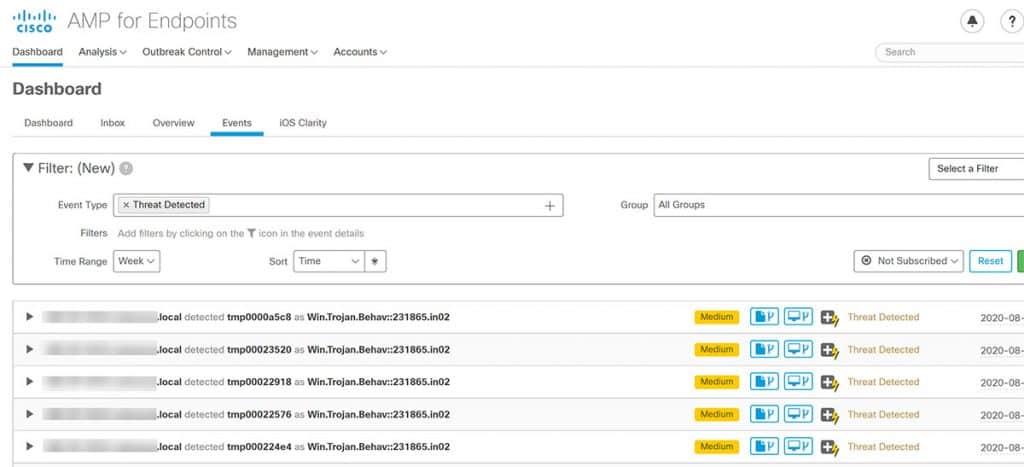Switch to the Dashboard sub-tab
Screen dimensions: 1024x467
(48, 123)
